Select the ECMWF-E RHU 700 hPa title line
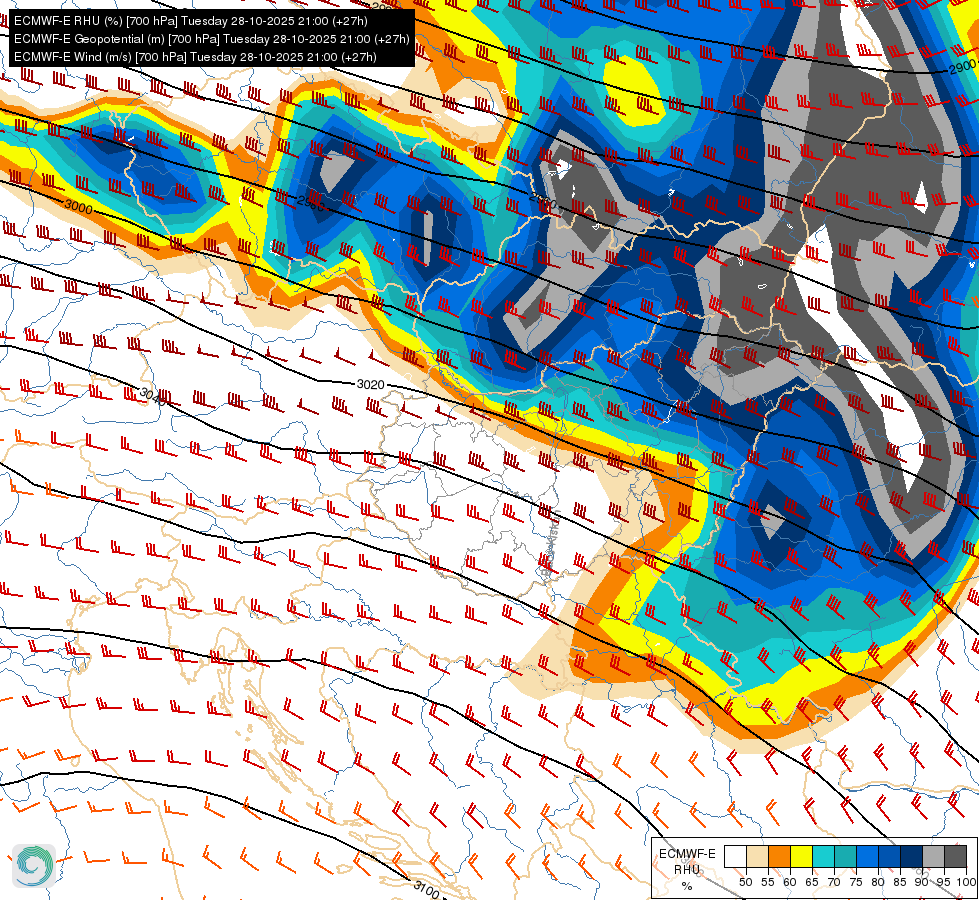 [x=190, y=21]
